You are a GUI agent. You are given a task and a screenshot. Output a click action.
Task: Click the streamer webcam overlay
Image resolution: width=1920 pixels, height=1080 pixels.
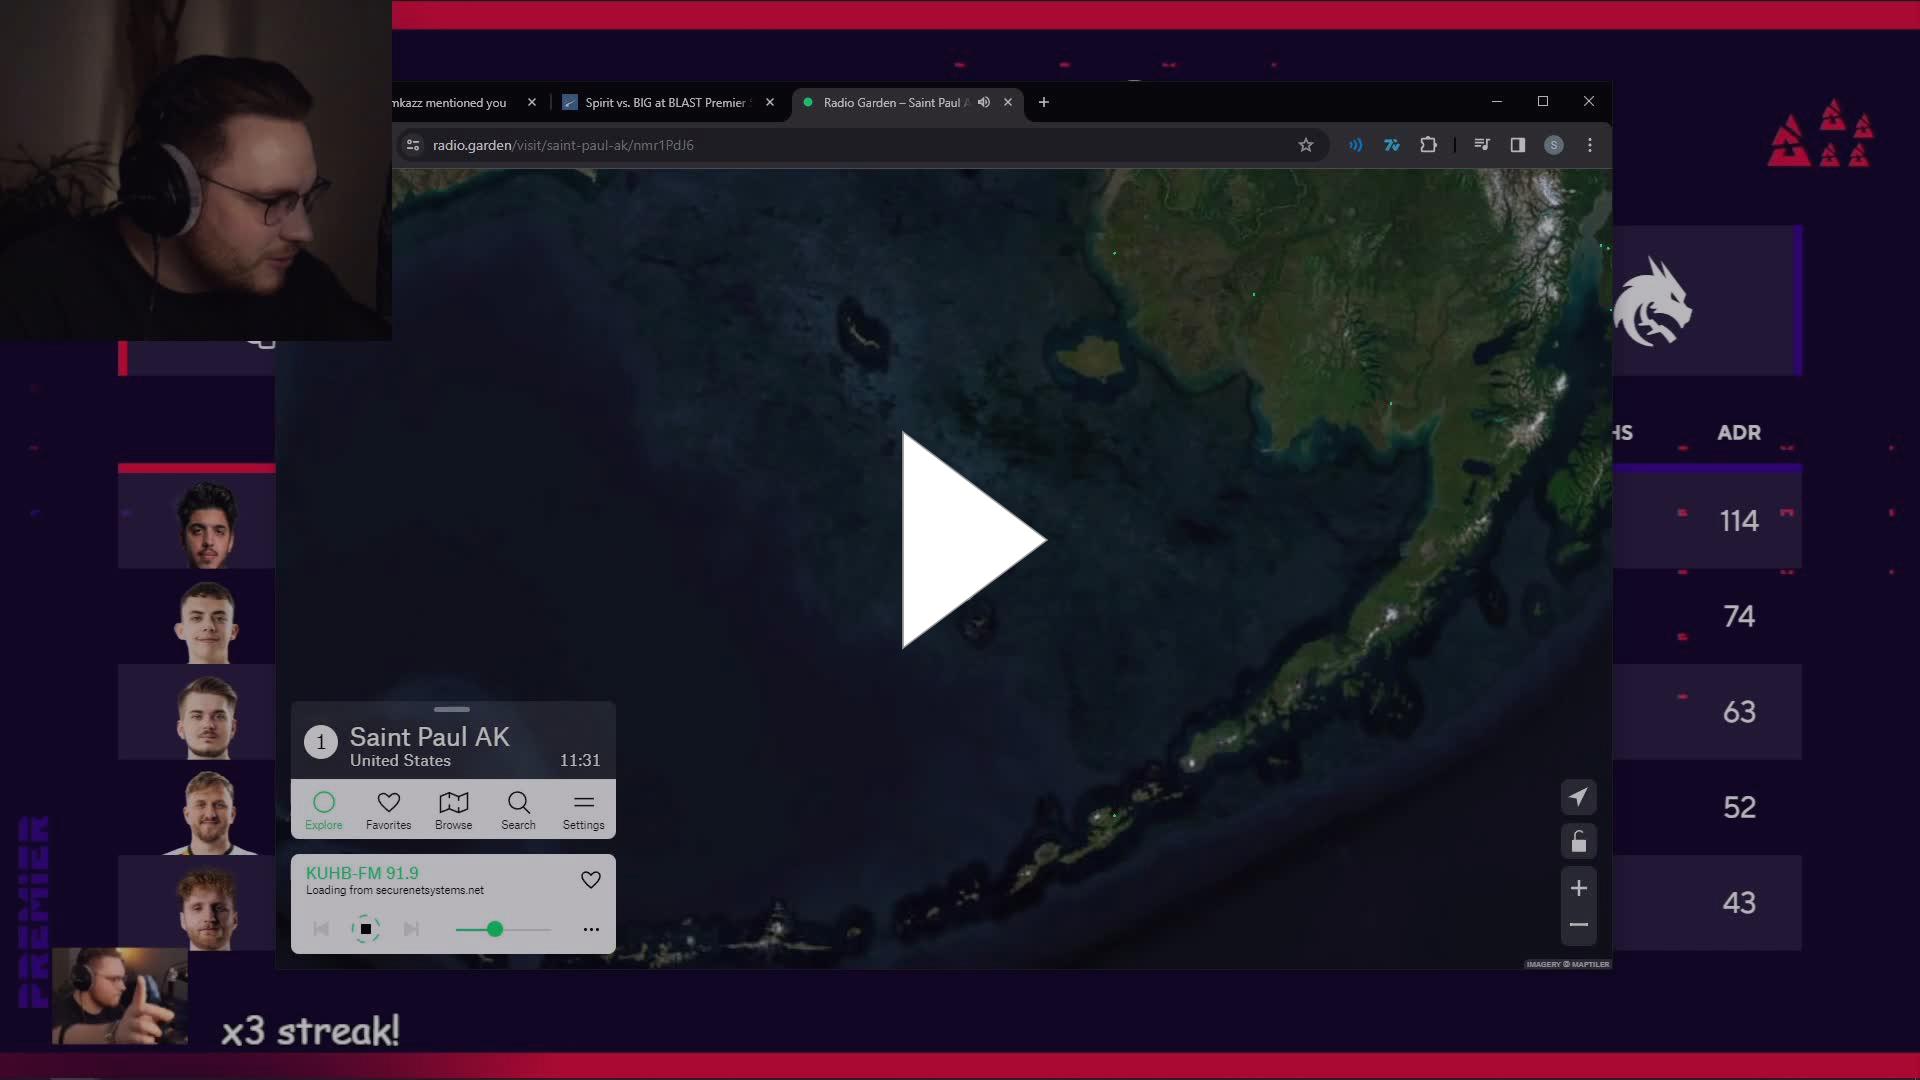click(x=196, y=170)
